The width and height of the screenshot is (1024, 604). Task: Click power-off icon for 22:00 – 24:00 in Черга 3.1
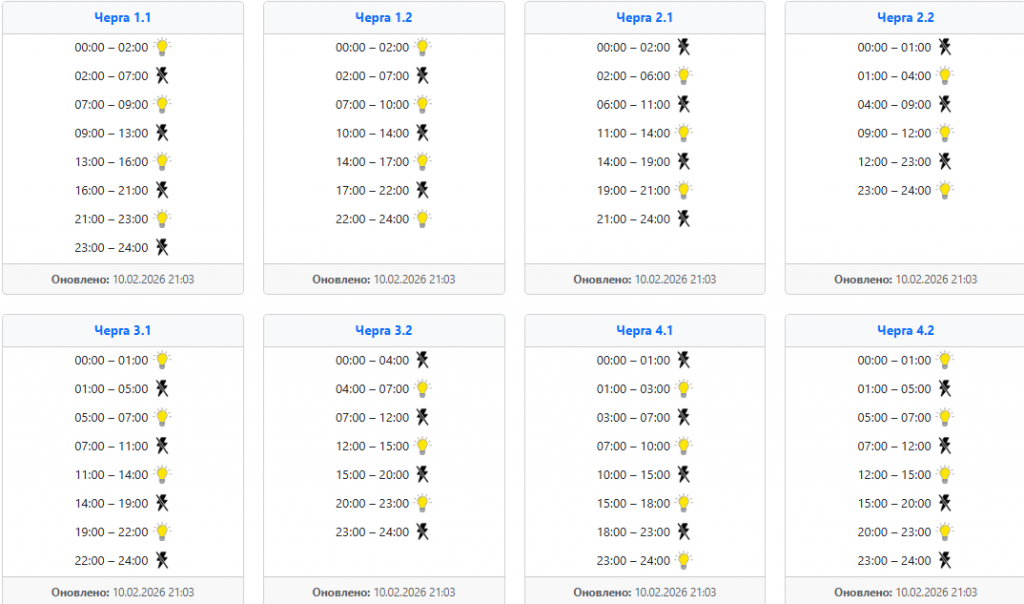pyautogui.click(x=162, y=560)
